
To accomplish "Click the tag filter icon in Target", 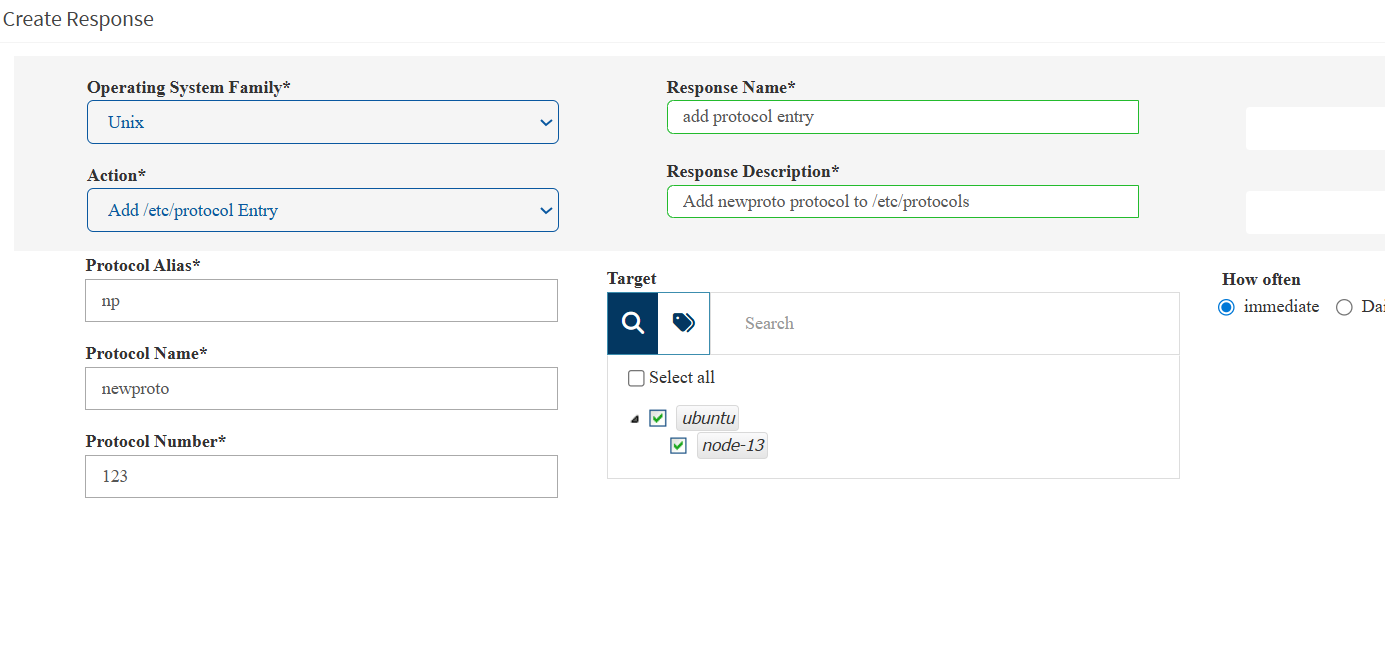I will [x=684, y=323].
